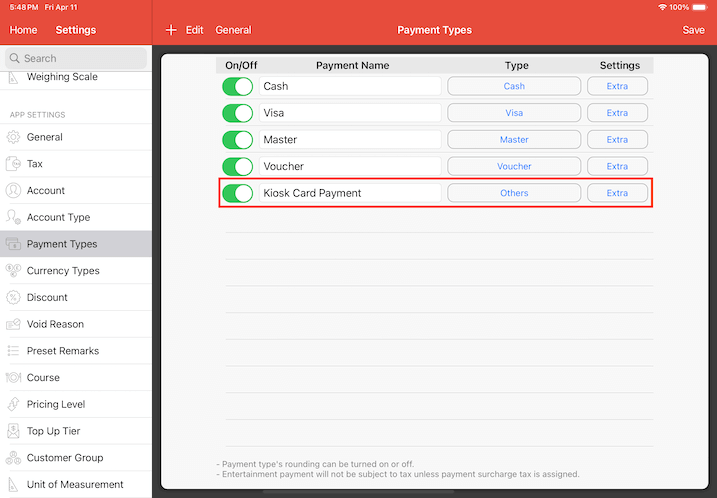Click the settings Search field
This screenshot has width=717, height=498.
point(76,59)
